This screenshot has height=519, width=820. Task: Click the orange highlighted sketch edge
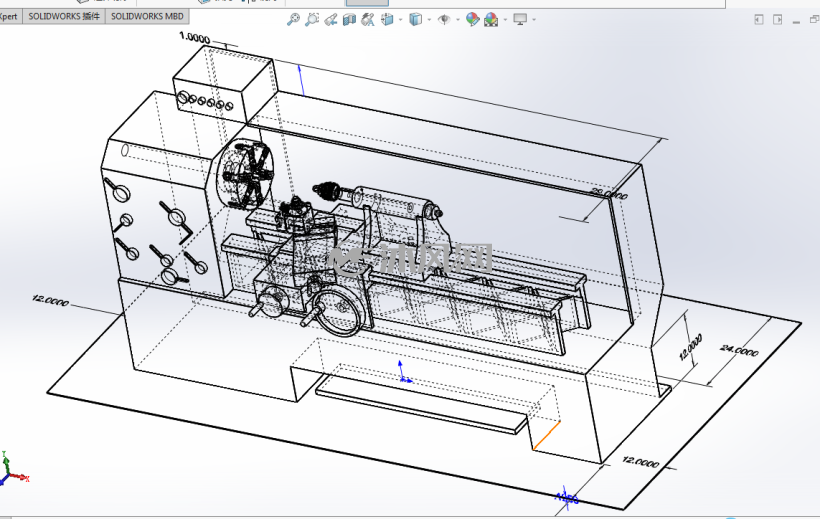546,435
